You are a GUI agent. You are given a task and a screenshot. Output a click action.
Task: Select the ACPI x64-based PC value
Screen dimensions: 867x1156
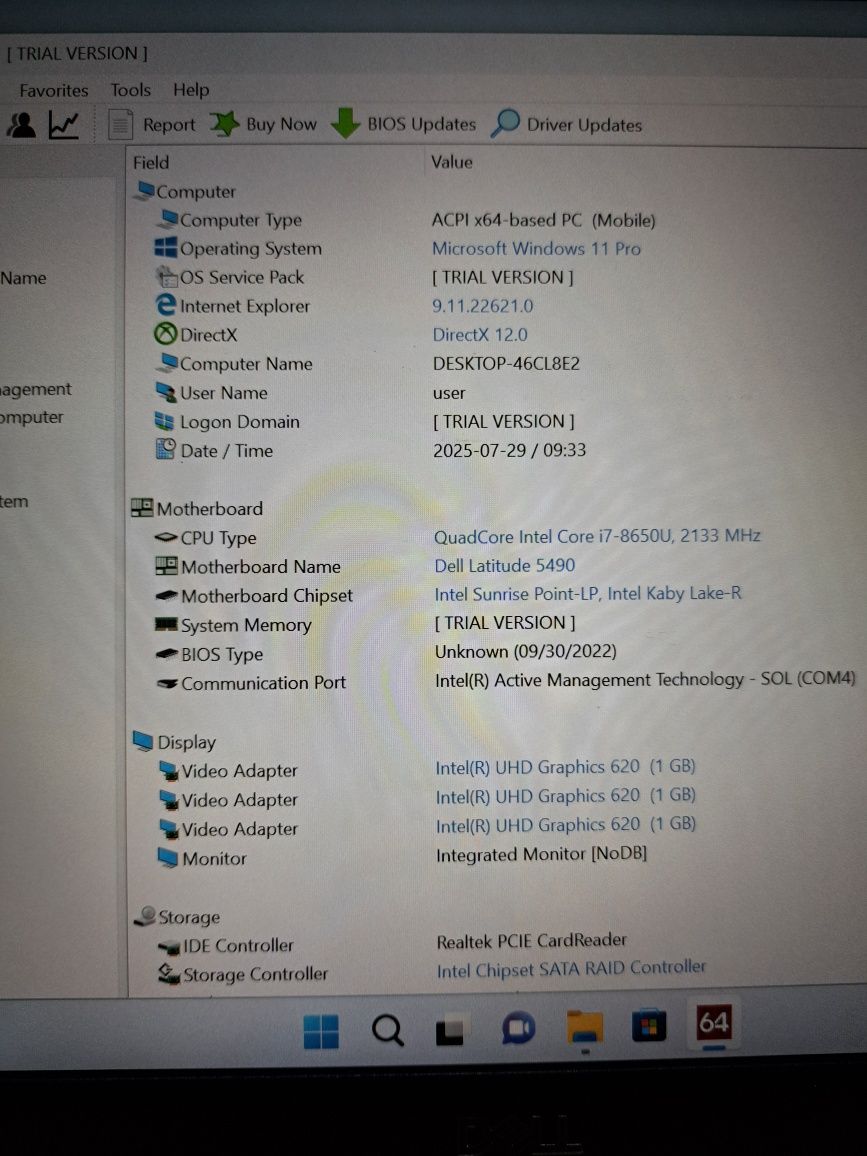point(543,220)
